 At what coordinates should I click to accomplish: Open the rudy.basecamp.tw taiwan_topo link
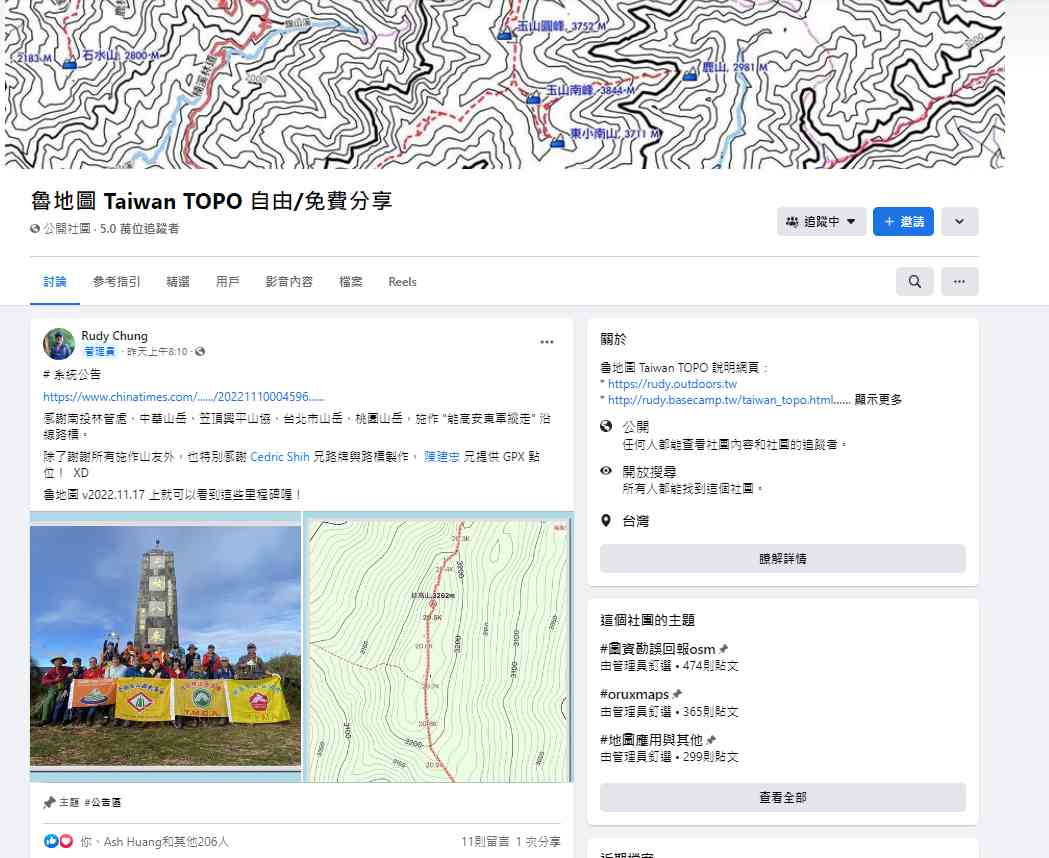pos(721,400)
